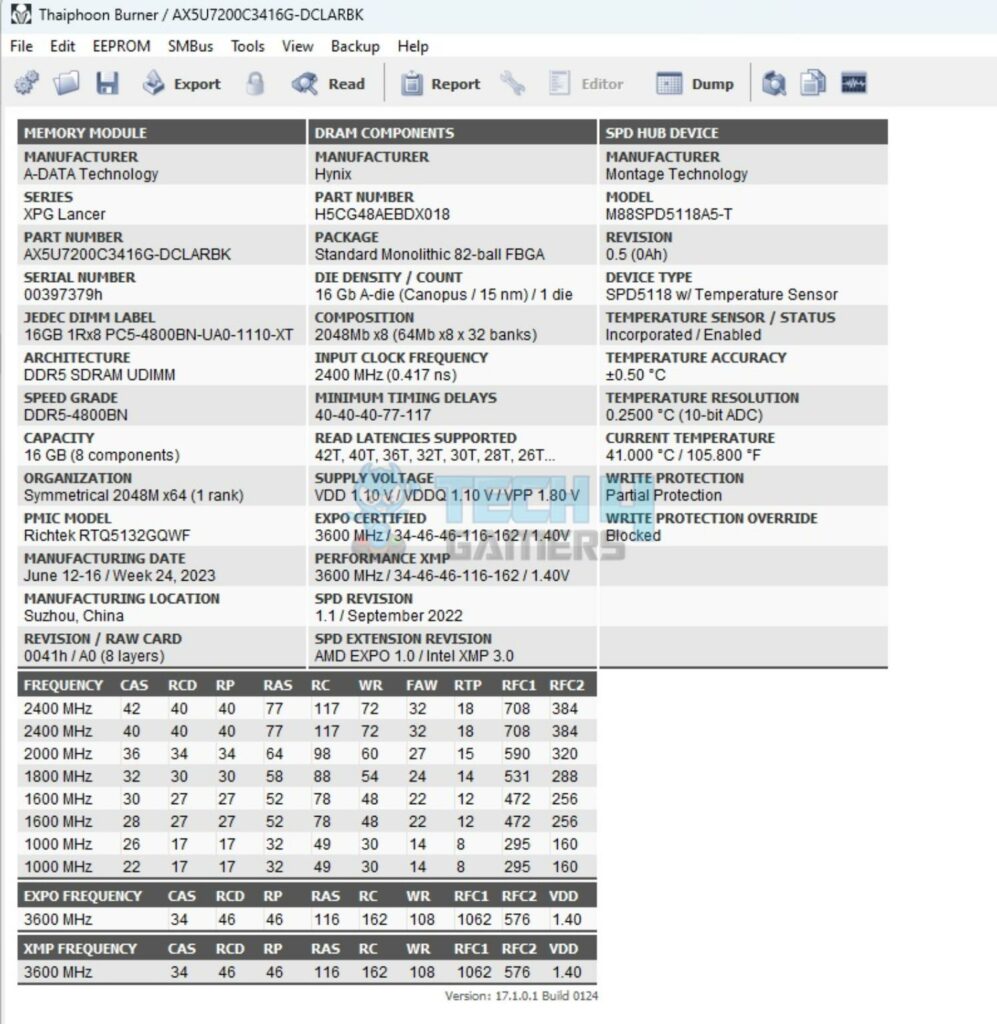
Task: Click the MEMORY MODULE section header
Action: point(161,133)
